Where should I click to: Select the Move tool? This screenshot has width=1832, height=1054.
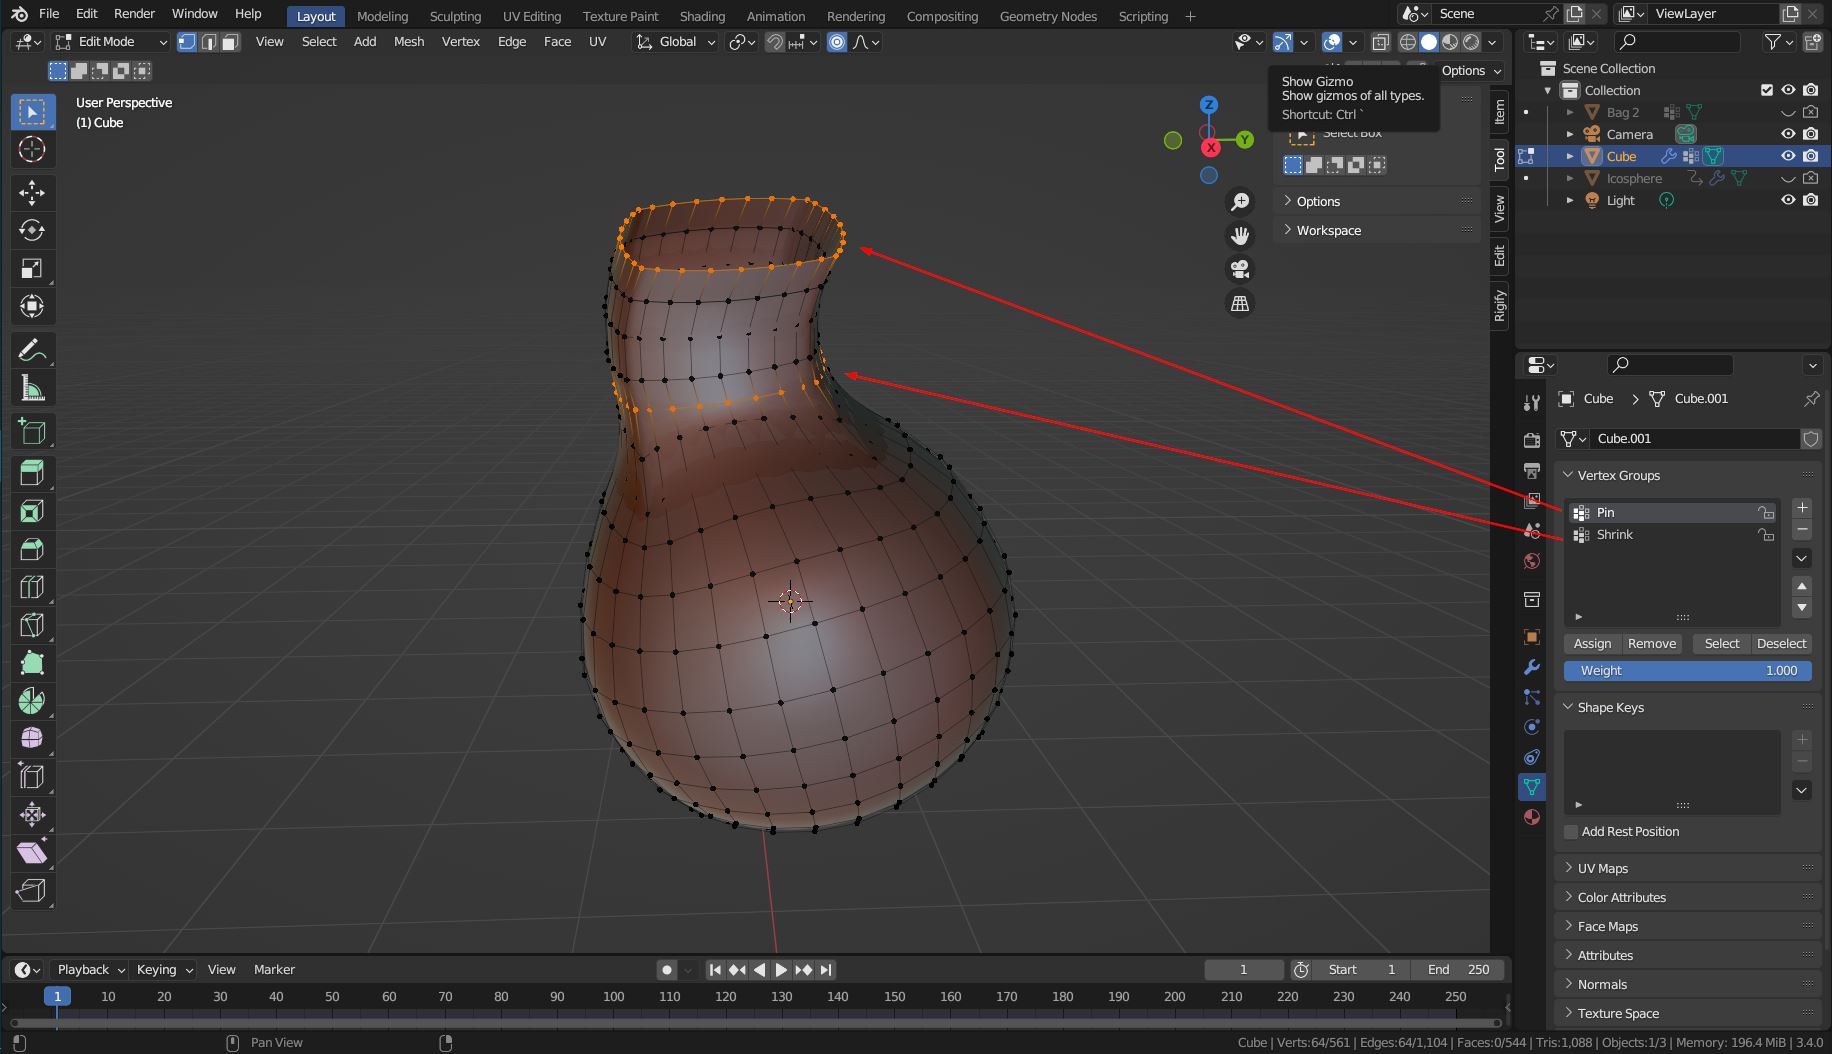pyautogui.click(x=32, y=192)
